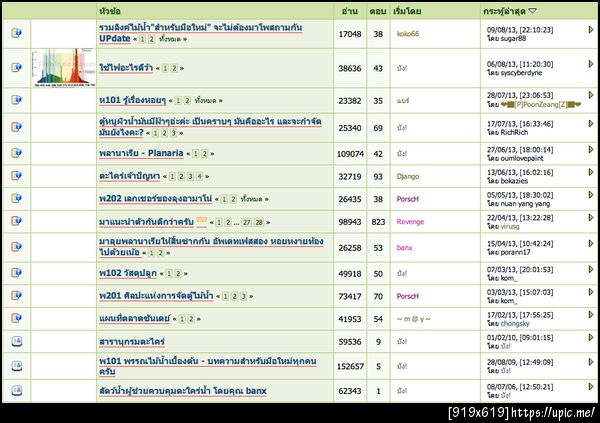Go to last post by porann17 arrow
Image resolution: width=600 pixels, height=423 pixels.
pos(591,243)
